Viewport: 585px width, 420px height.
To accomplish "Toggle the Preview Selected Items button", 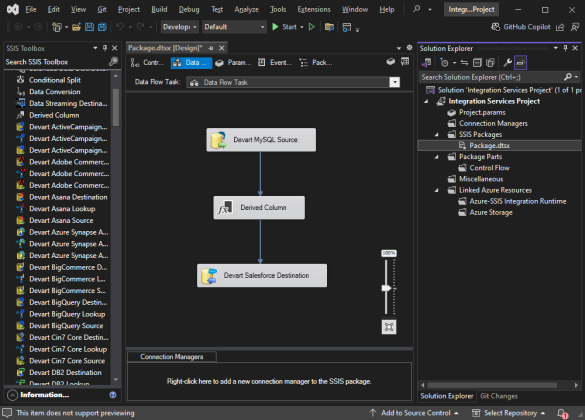I will point(520,63).
